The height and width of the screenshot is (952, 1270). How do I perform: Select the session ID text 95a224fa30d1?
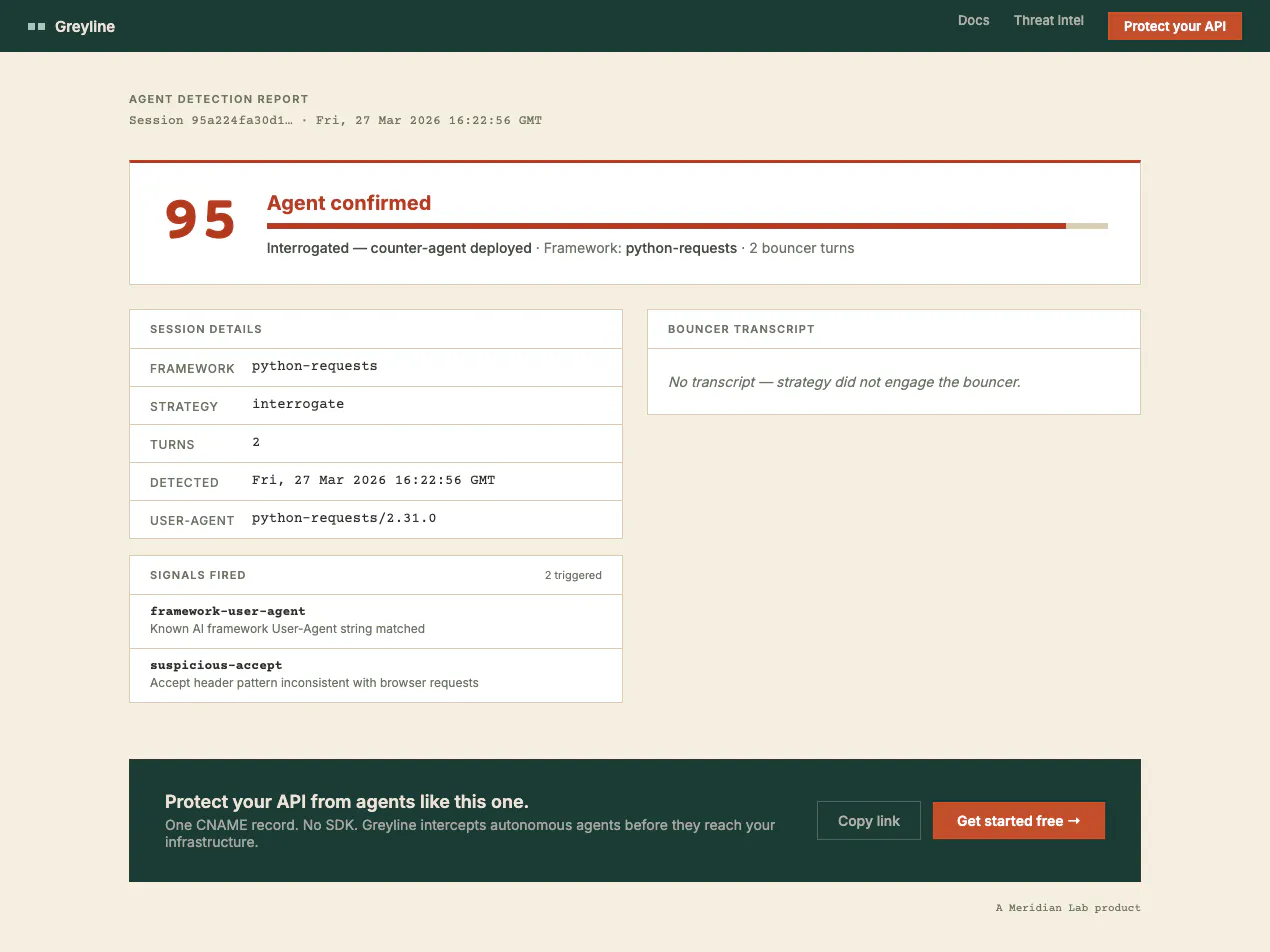[x=242, y=120]
